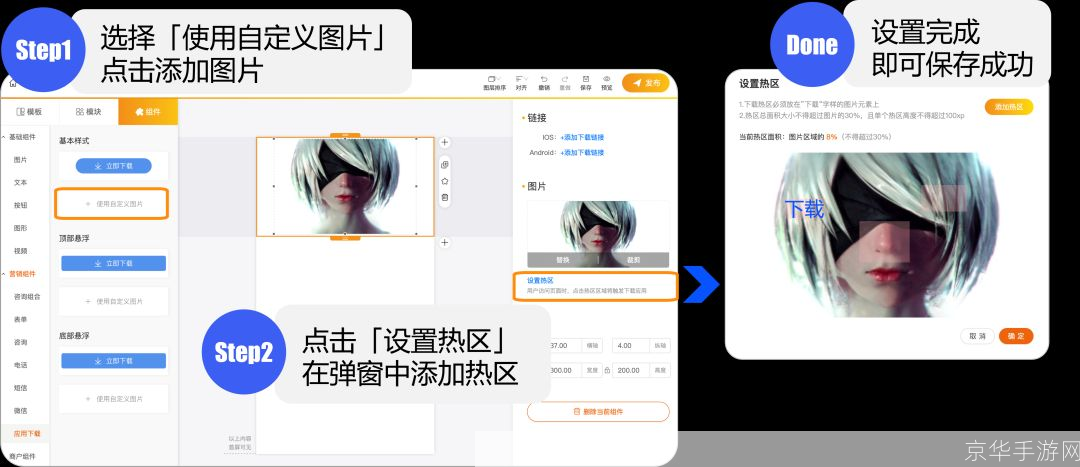1080x467 pixels.
Task: Switch to the 组件 tab
Action: [148, 111]
